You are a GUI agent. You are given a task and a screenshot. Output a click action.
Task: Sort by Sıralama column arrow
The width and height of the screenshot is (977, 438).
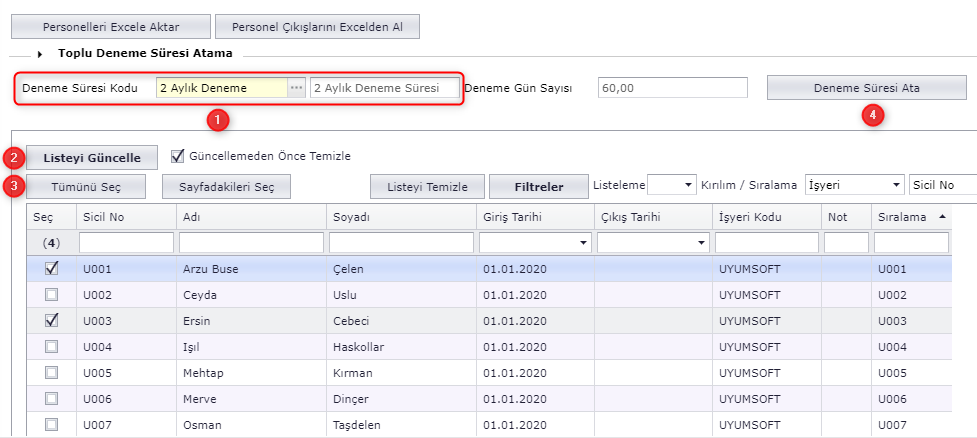942,216
